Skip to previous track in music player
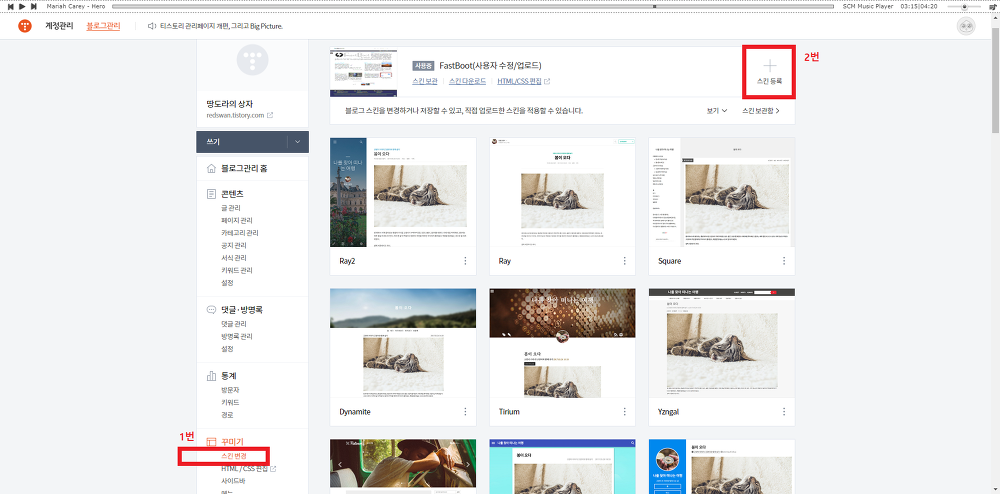The width and height of the screenshot is (1000, 494). [11, 6]
